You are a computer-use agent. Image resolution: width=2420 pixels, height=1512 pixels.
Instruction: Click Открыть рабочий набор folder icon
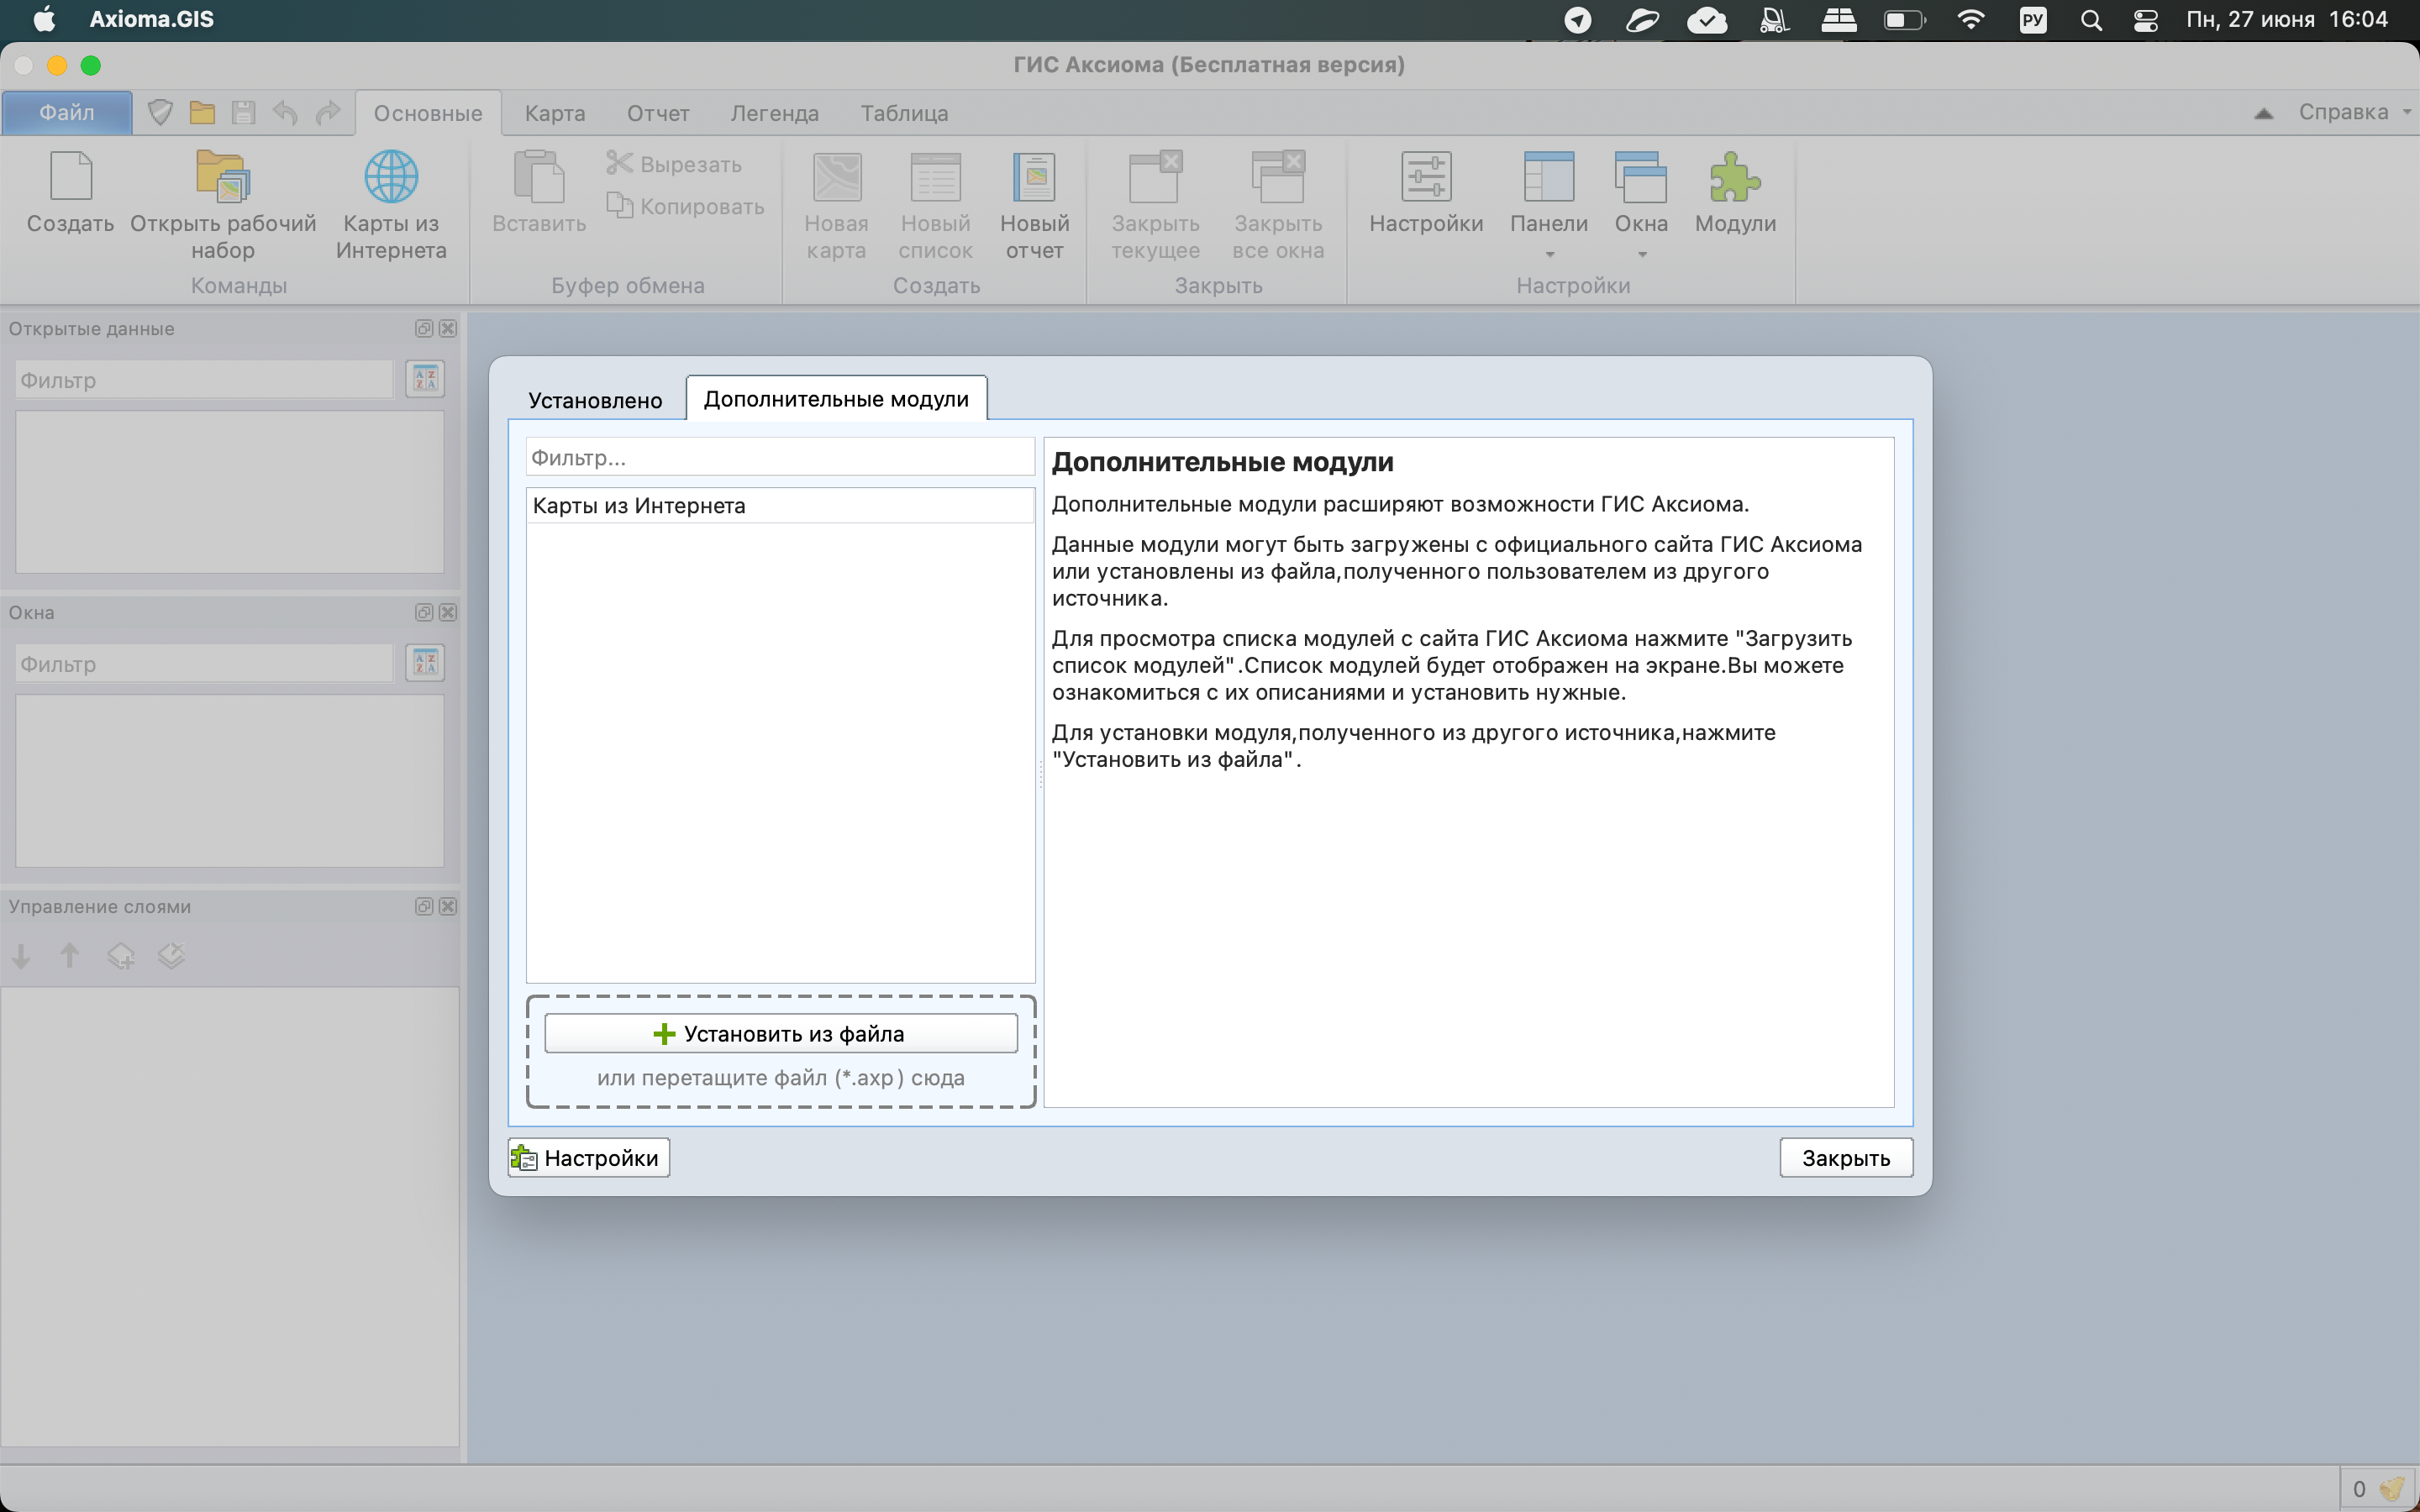(x=222, y=178)
